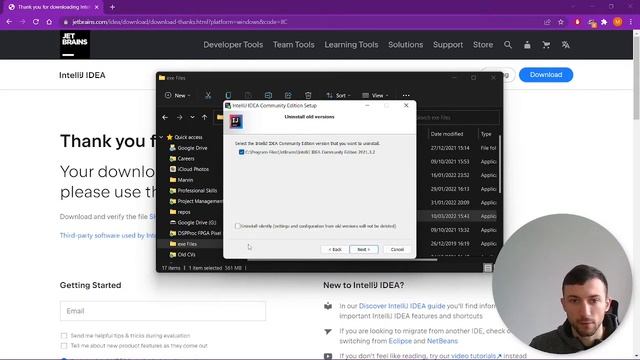Open File Explorer's See more ellipsis menu

pos(406,95)
